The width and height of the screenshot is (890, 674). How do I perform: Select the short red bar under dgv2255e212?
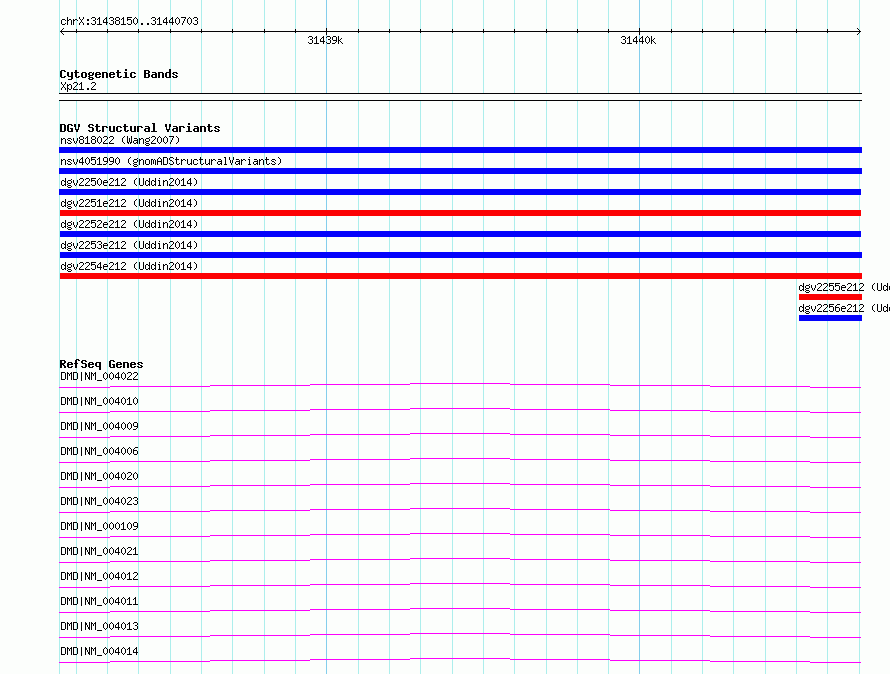830,297
